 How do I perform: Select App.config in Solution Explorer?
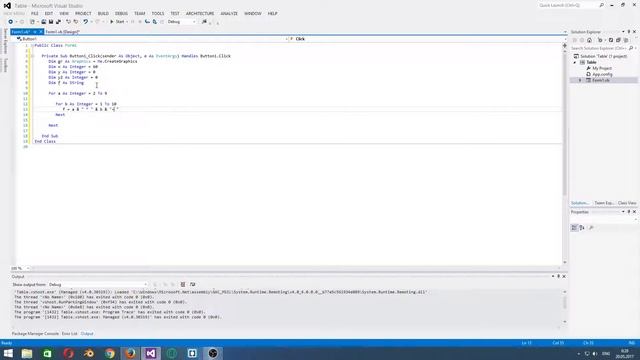tap(602, 74)
